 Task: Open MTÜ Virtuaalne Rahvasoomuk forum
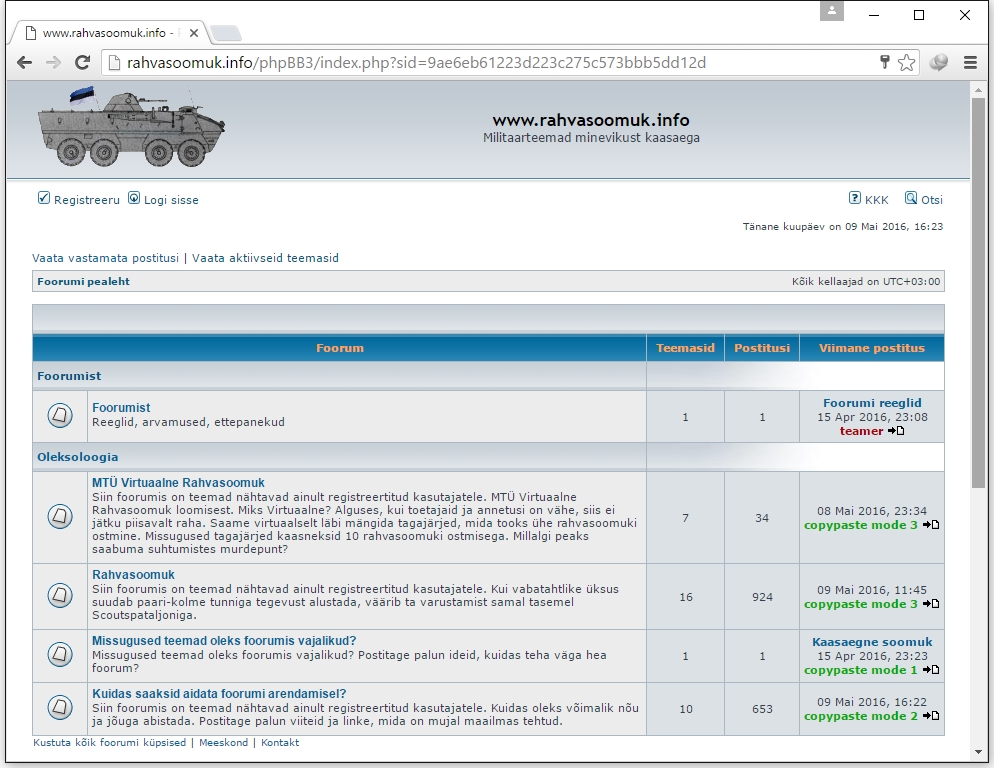tap(178, 483)
